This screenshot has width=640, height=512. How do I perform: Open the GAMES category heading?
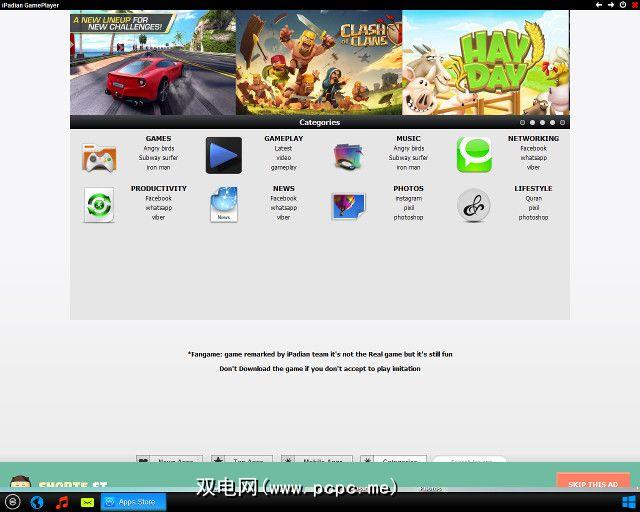coord(158,138)
